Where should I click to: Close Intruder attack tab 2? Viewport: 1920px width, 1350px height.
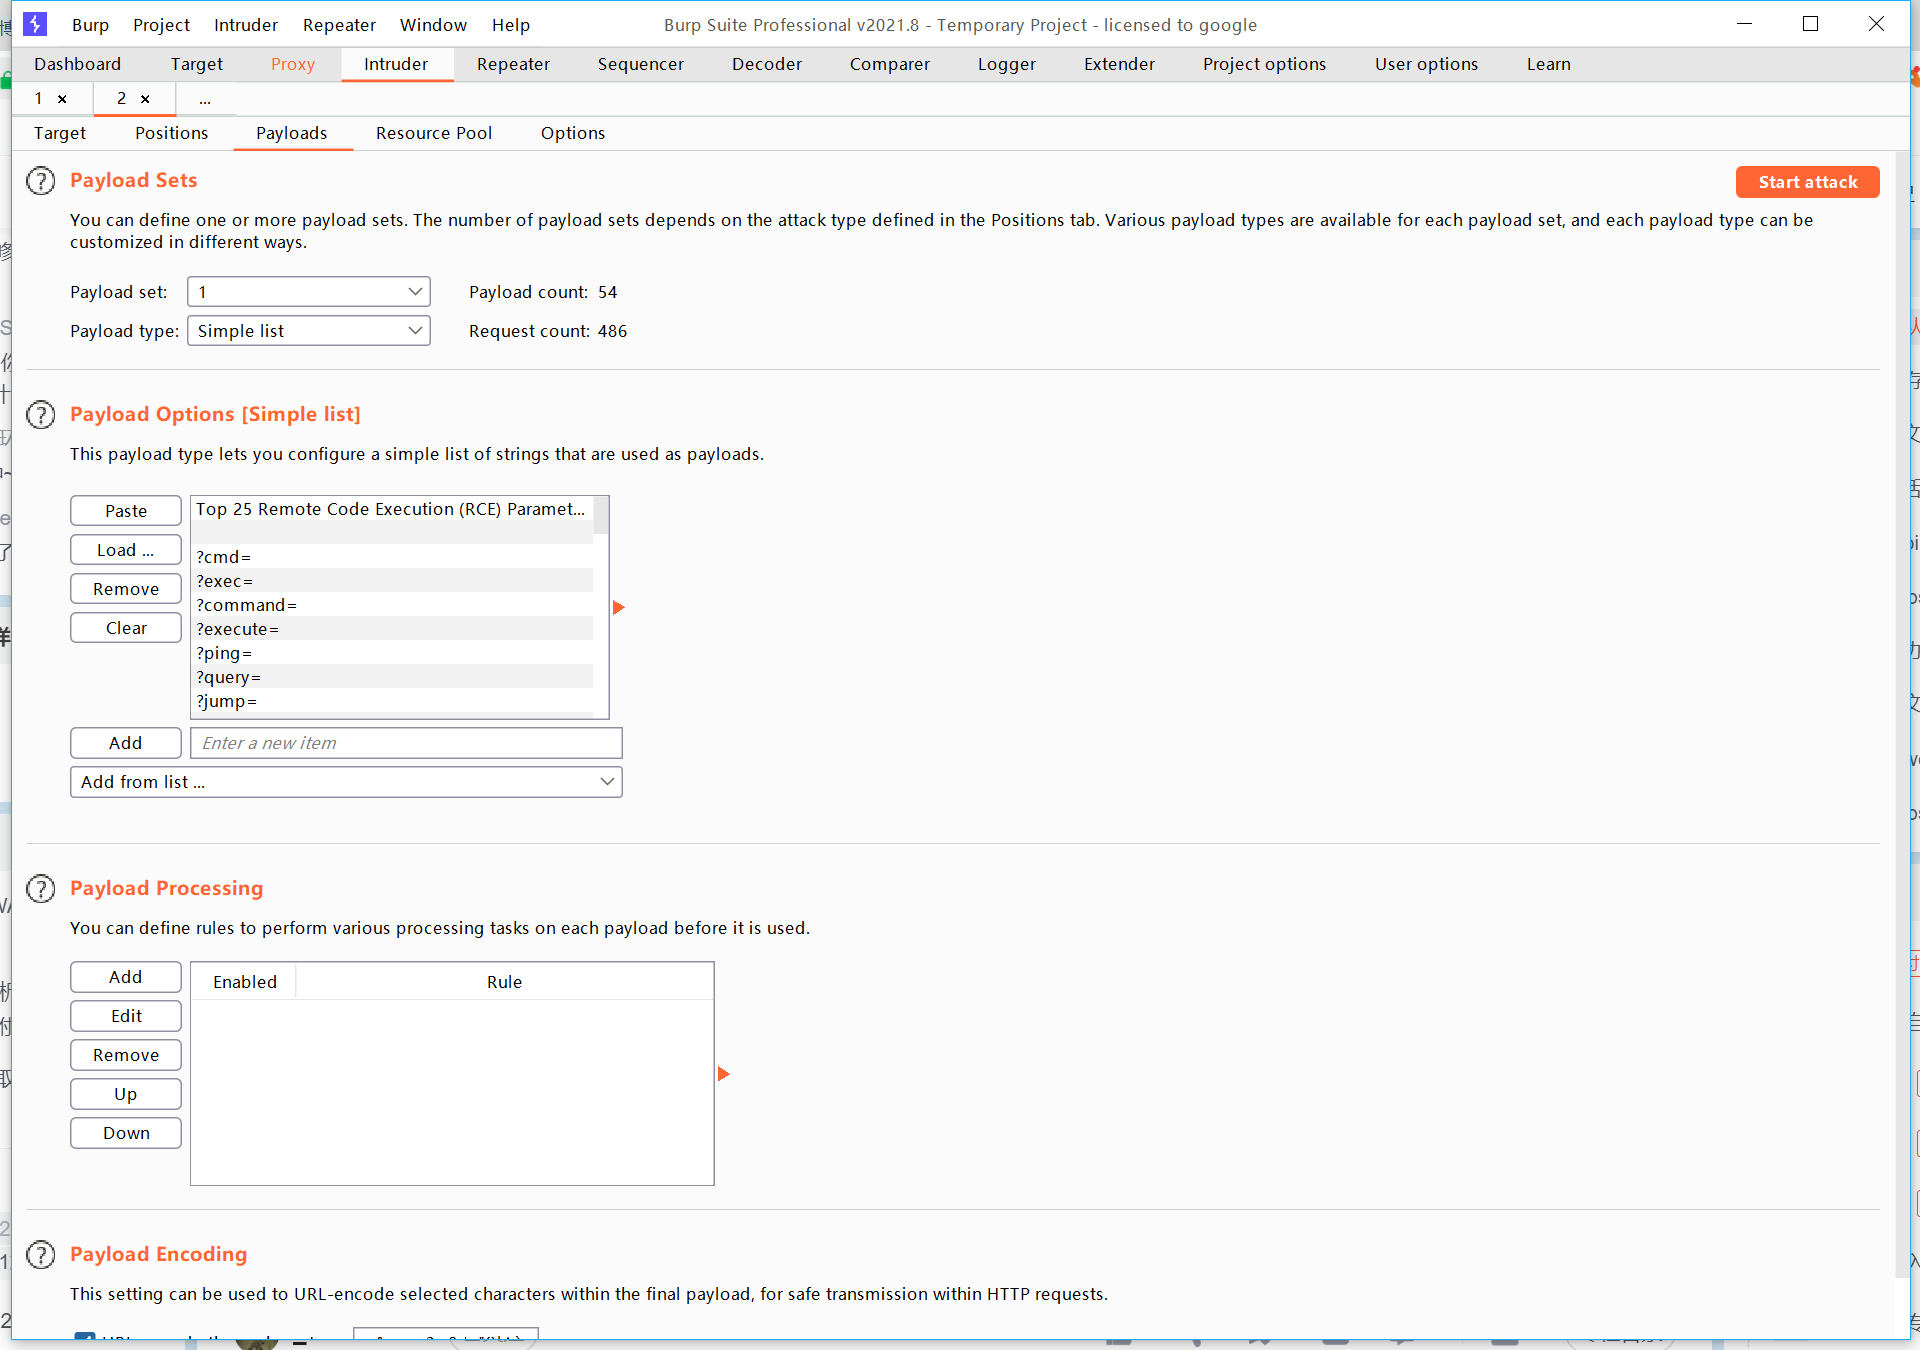[145, 99]
